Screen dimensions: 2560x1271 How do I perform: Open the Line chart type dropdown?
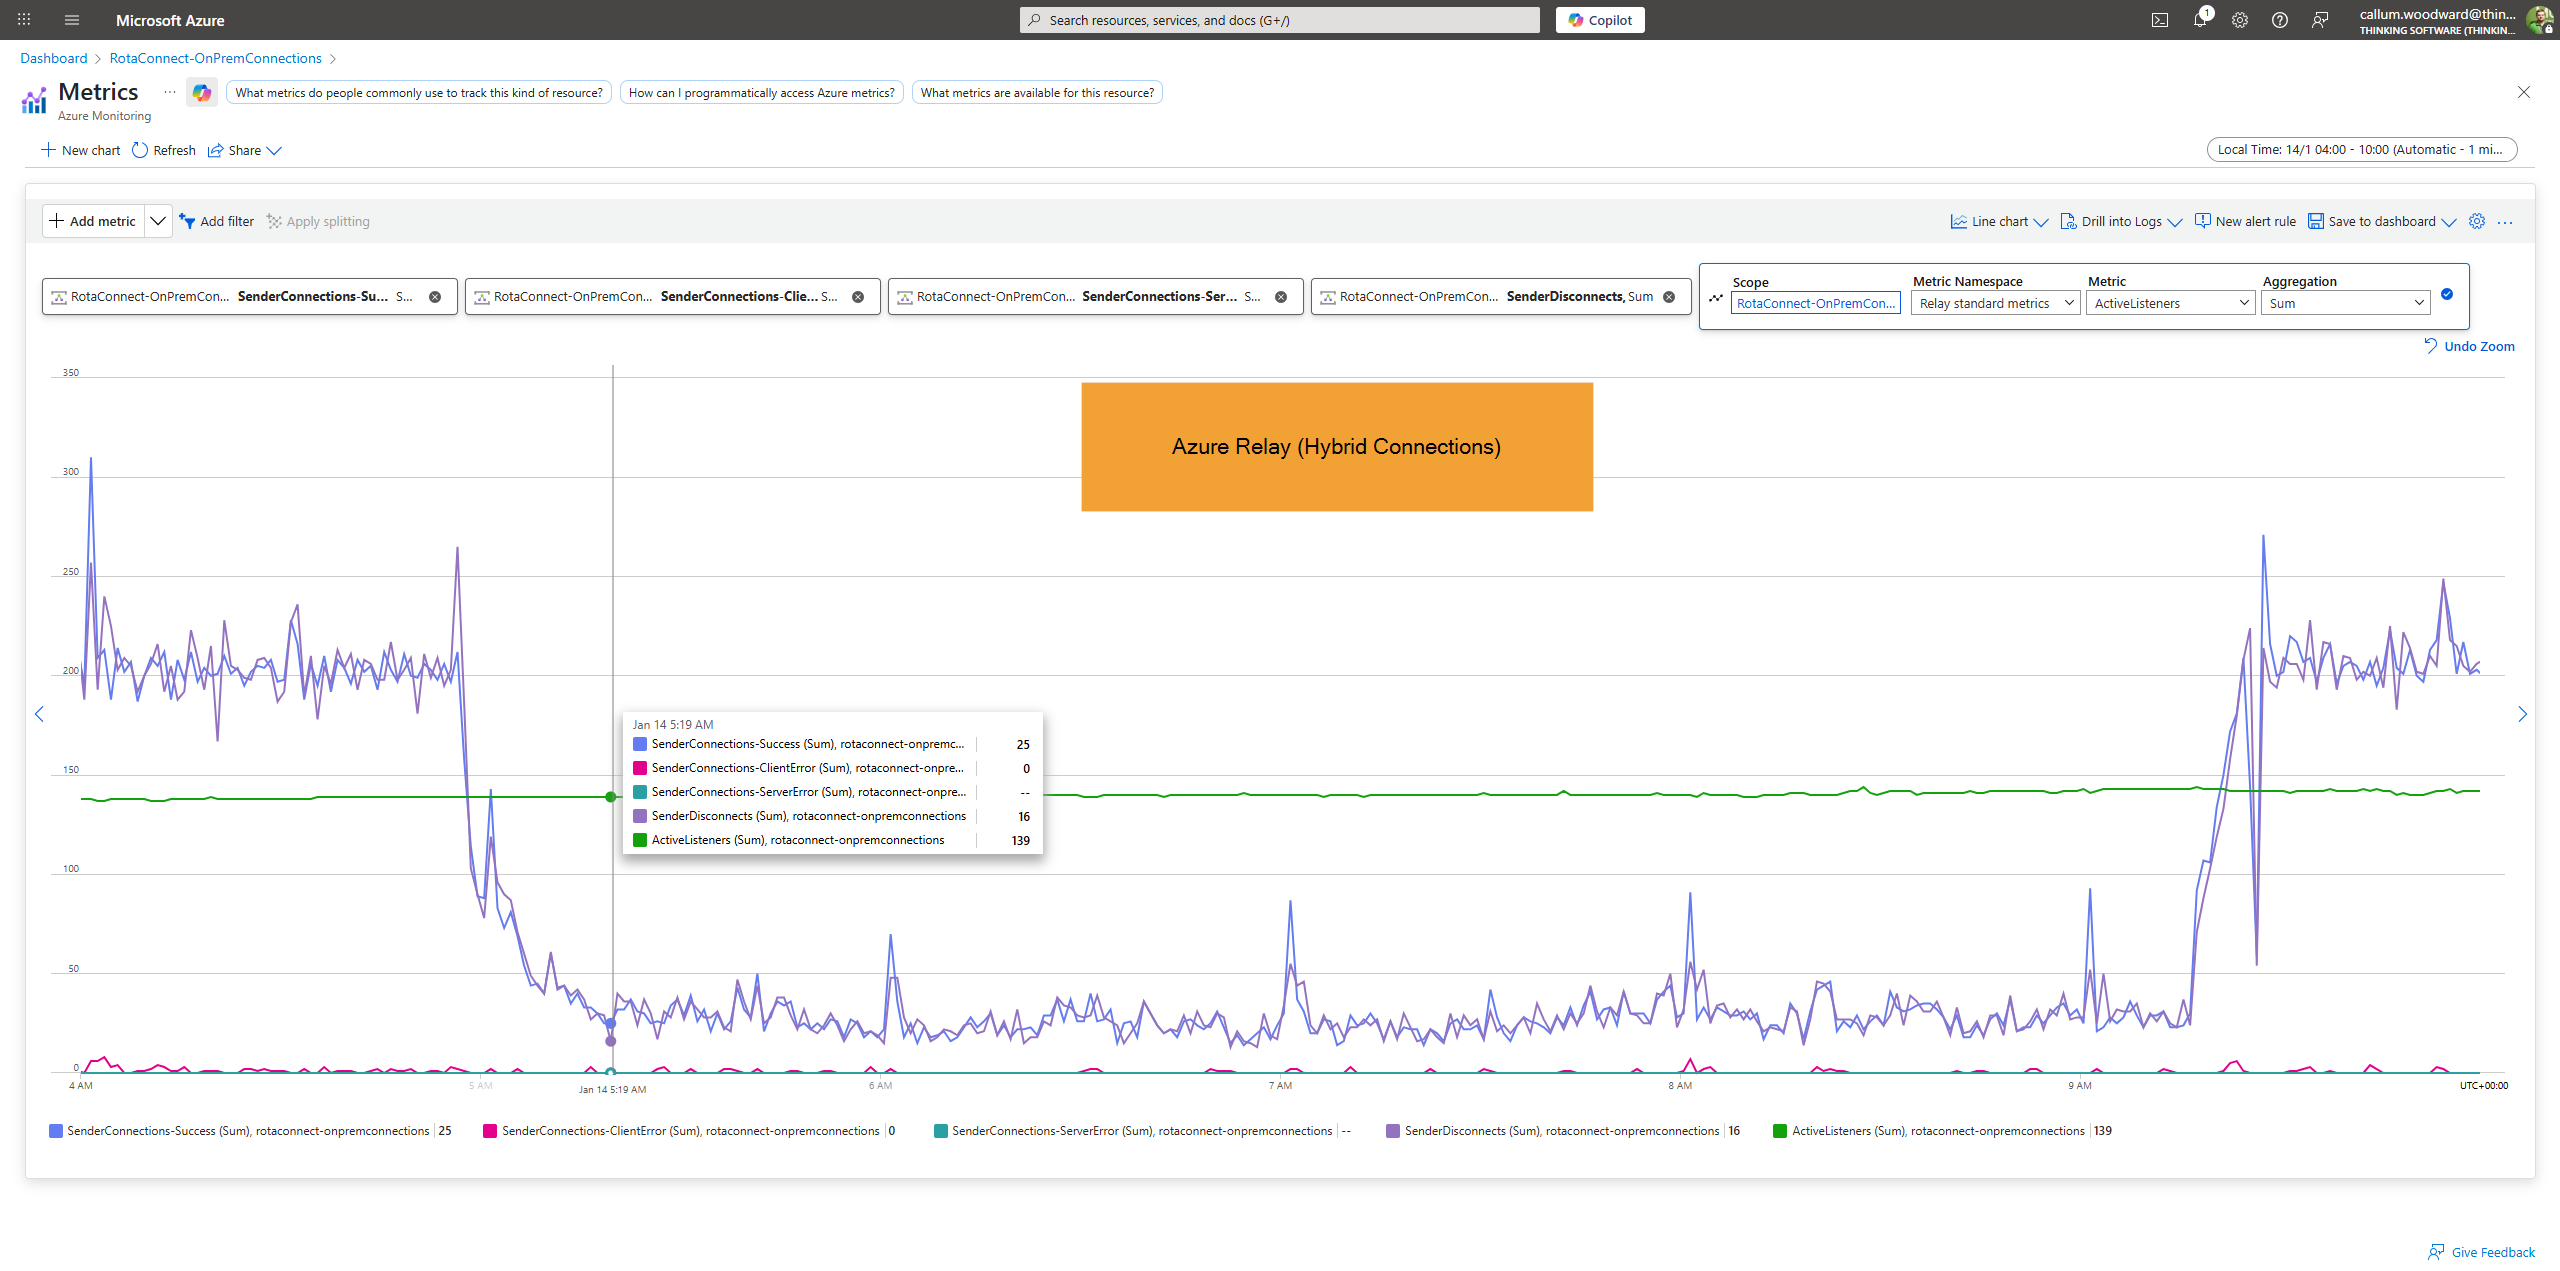[1999, 221]
